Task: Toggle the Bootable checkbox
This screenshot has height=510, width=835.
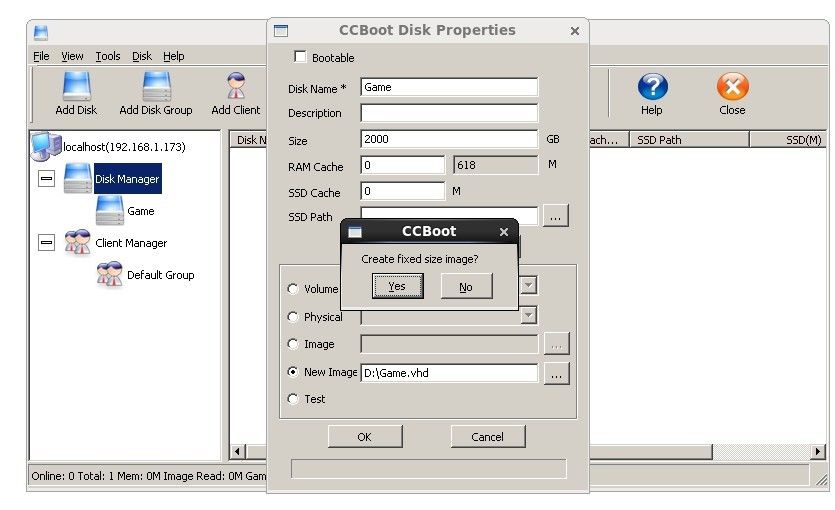Action: 300,56
